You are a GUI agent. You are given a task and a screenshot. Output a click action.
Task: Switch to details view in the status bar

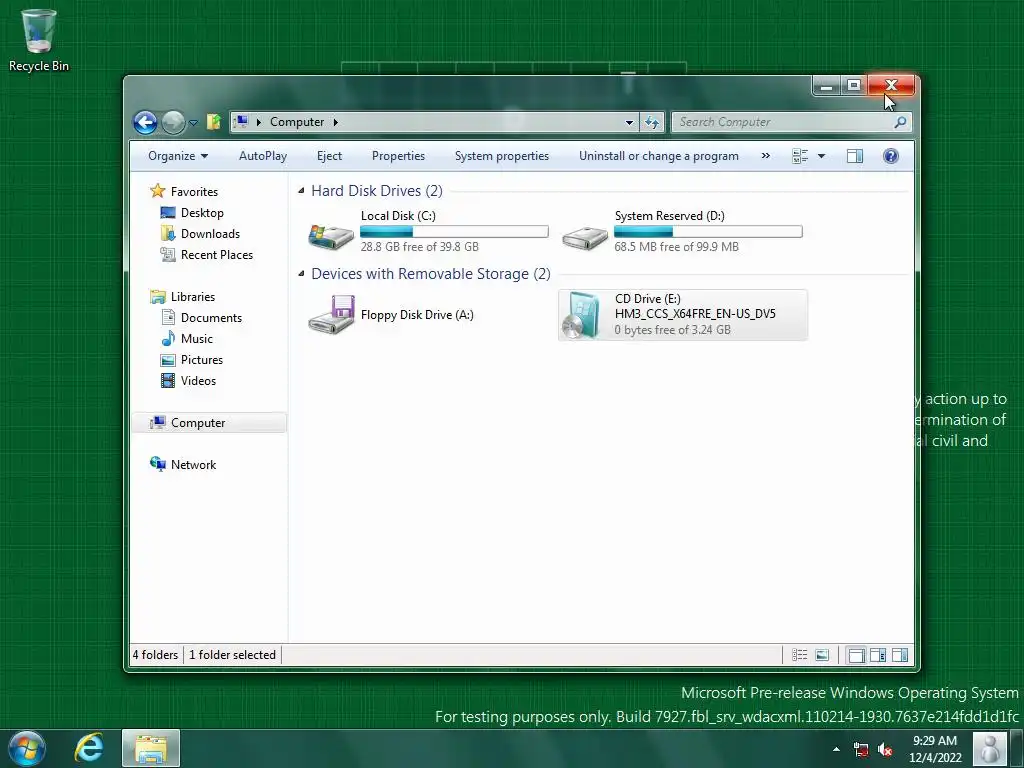coord(799,655)
